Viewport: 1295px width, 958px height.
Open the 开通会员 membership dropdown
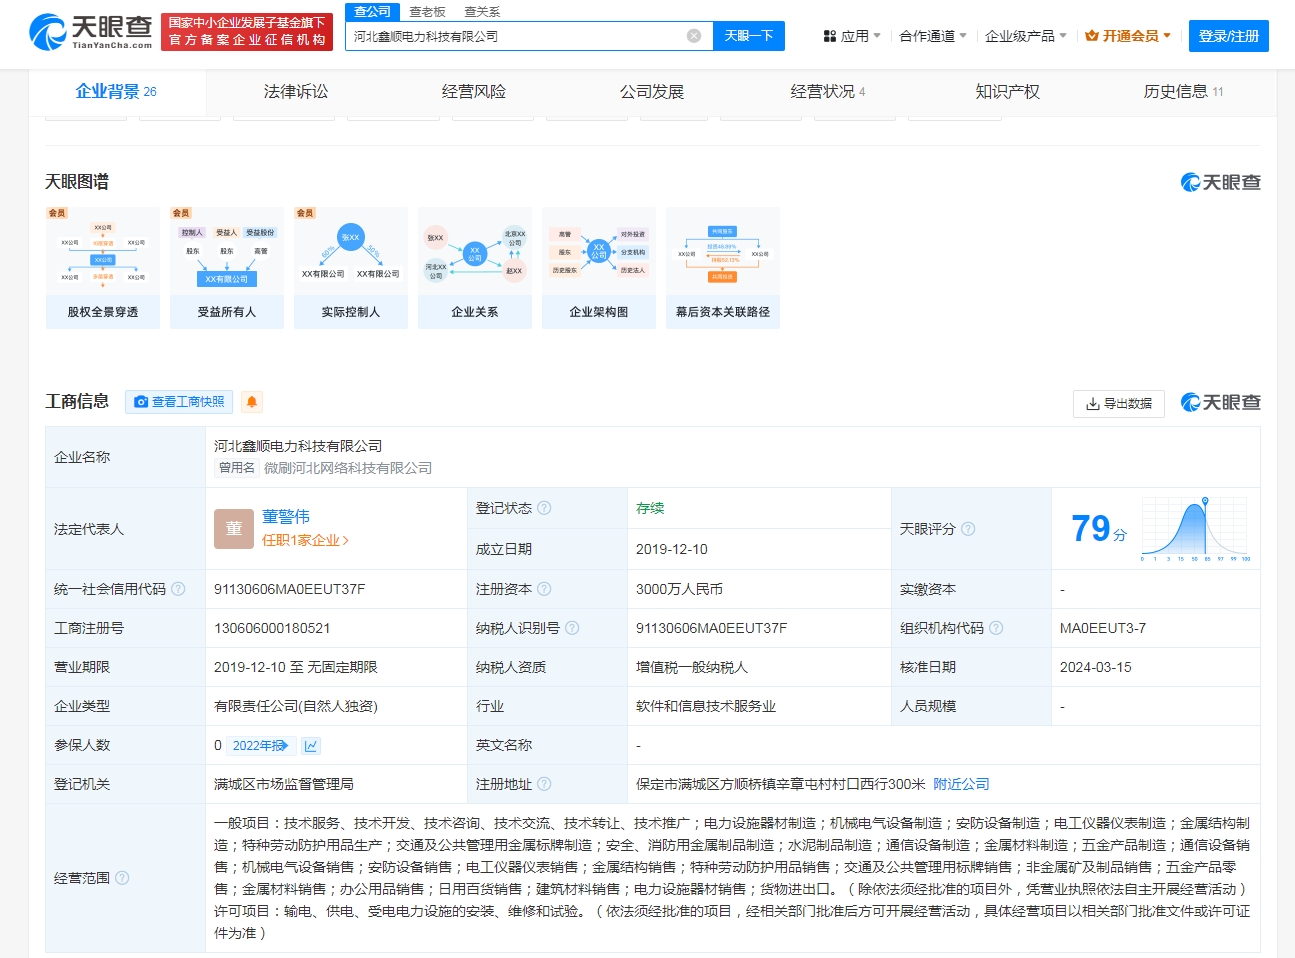[x=1128, y=36]
